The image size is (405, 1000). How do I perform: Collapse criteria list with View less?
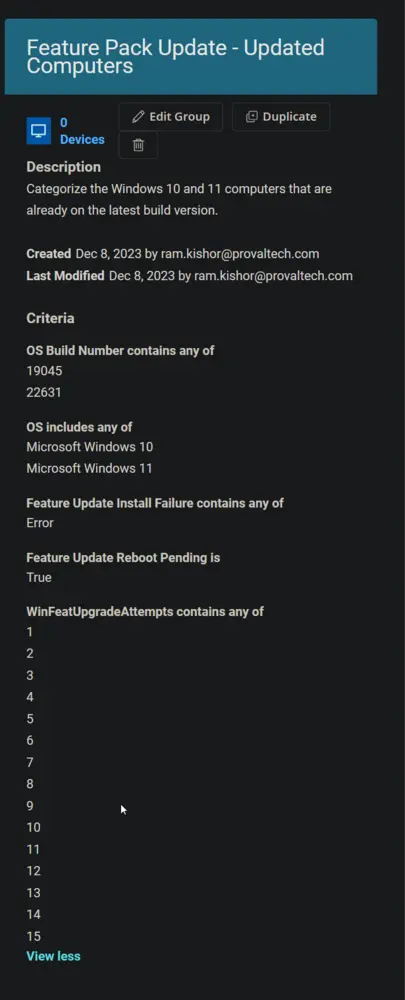click(x=54, y=956)
